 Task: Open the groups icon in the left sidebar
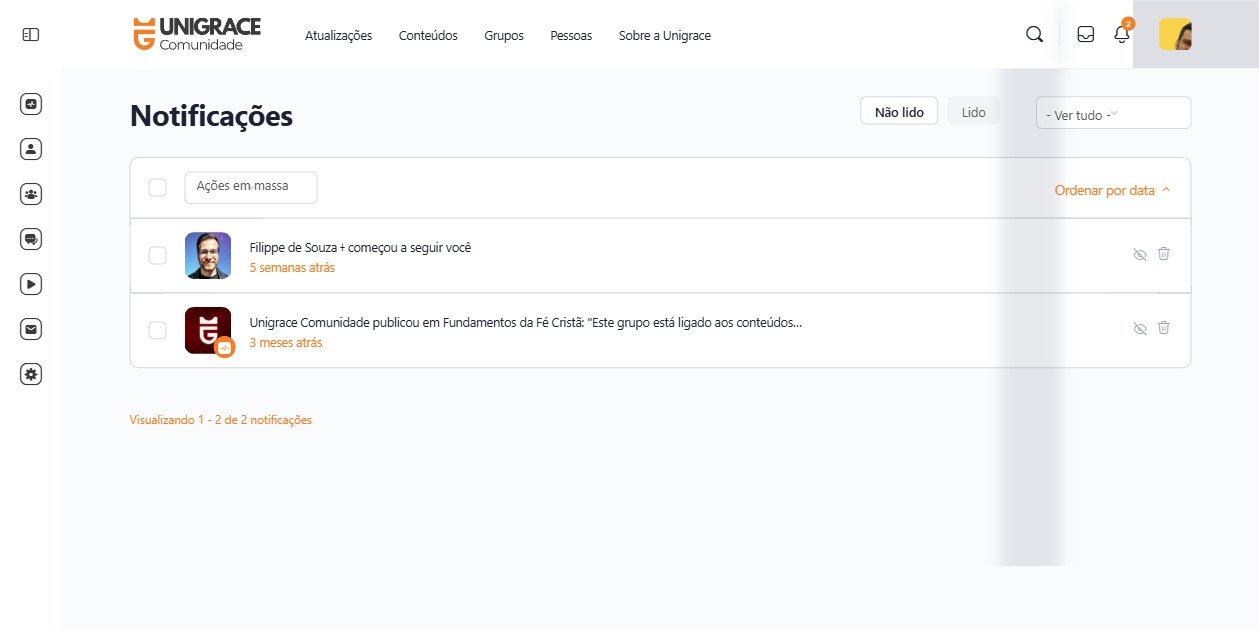31,194
